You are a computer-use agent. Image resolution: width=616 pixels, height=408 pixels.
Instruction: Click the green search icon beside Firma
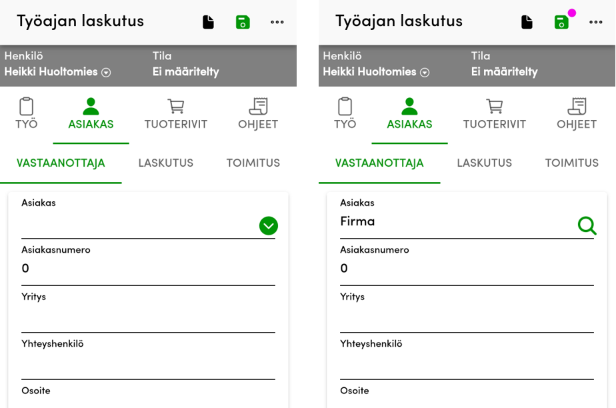tap(587, 225)
